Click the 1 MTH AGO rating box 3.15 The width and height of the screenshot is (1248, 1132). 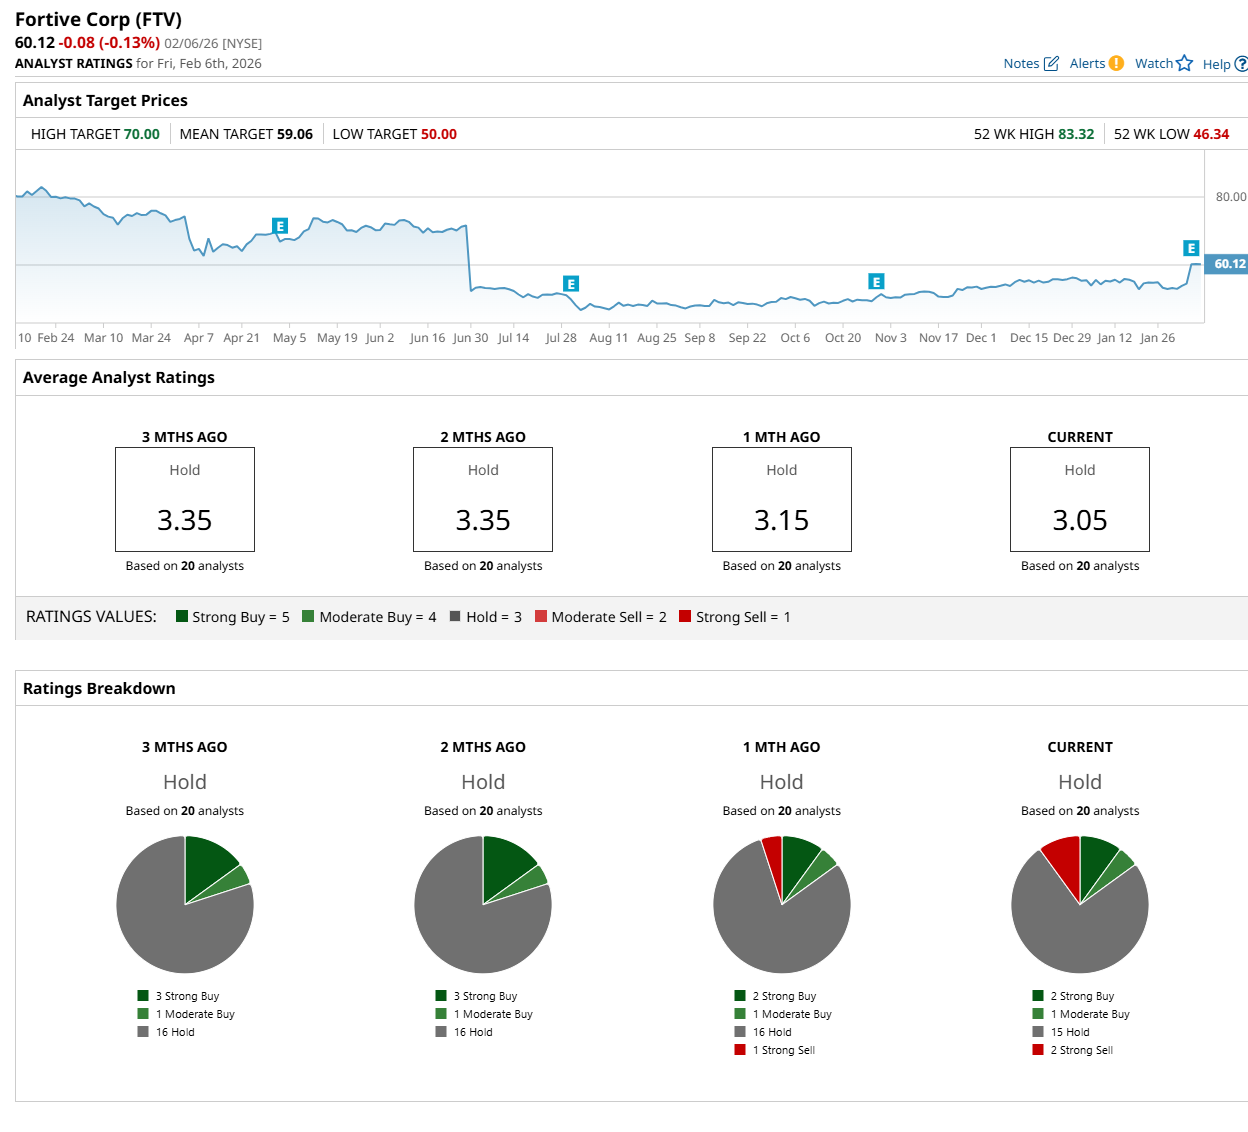tap(782, 499)
